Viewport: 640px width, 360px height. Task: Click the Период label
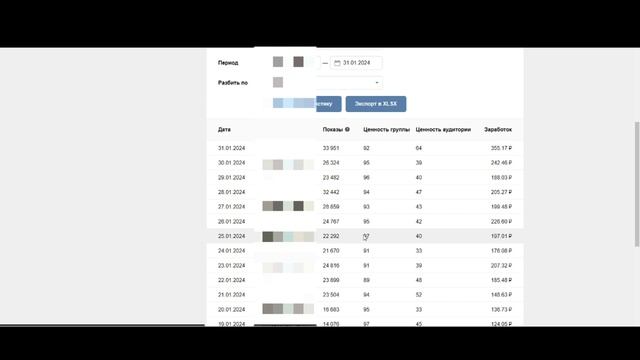coord(228,63)
